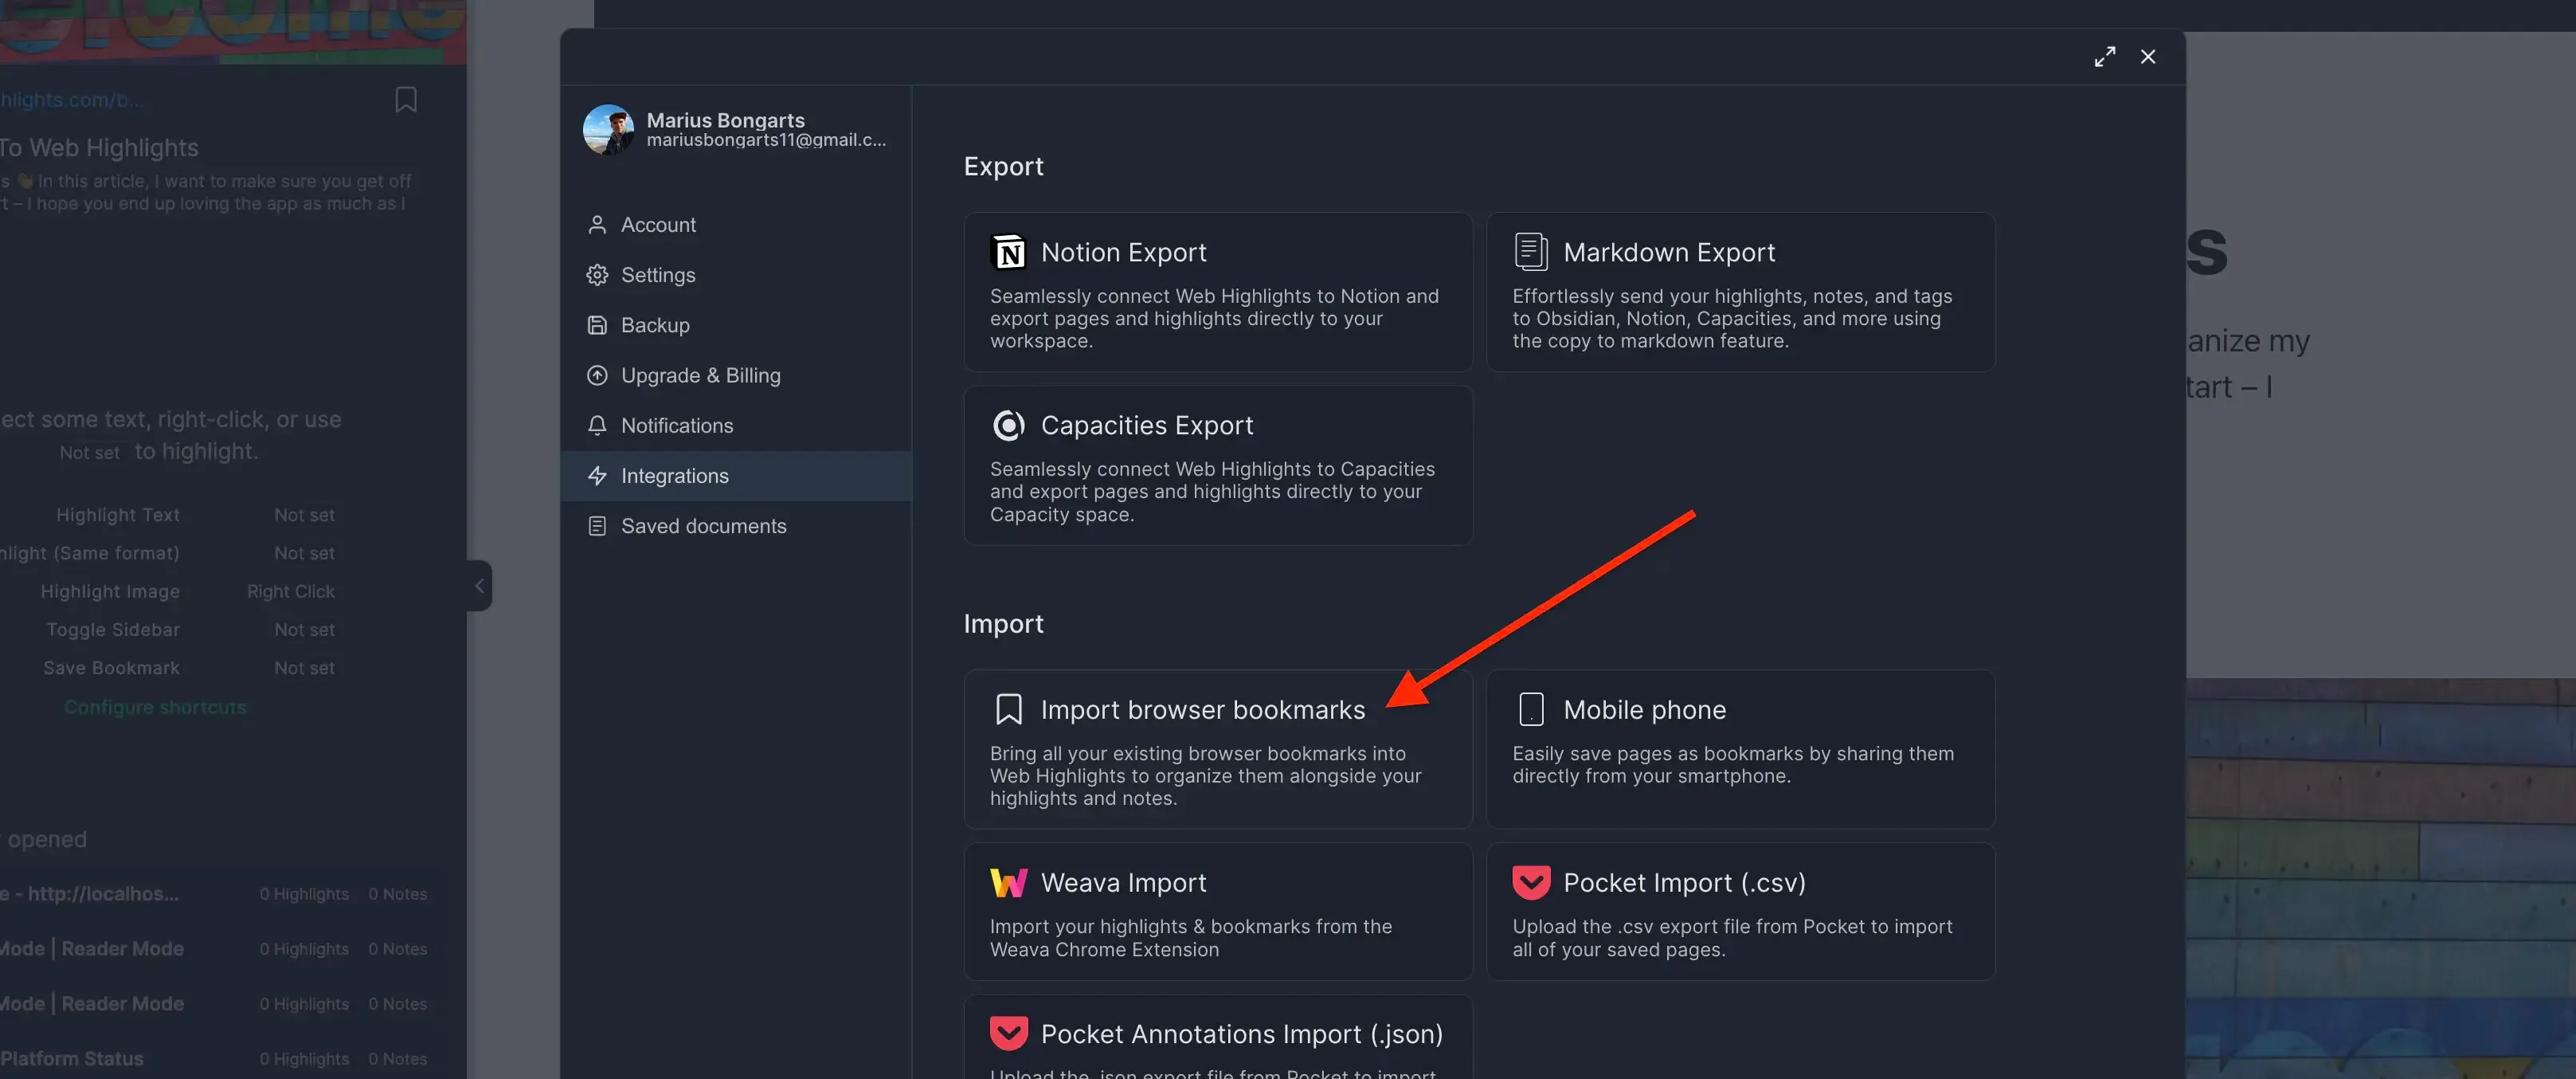Expand the dialog with the fullscreen arrows icon
Image resolution: width=2576 pixels, height=1079 pixels.
(2105, 57)
